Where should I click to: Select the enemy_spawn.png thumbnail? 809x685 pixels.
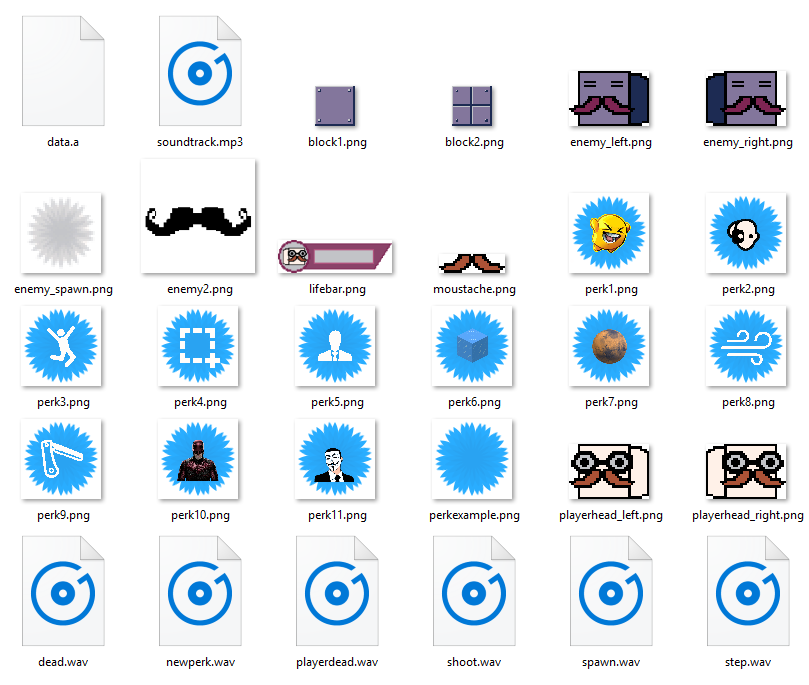click(x=61, y=233)
